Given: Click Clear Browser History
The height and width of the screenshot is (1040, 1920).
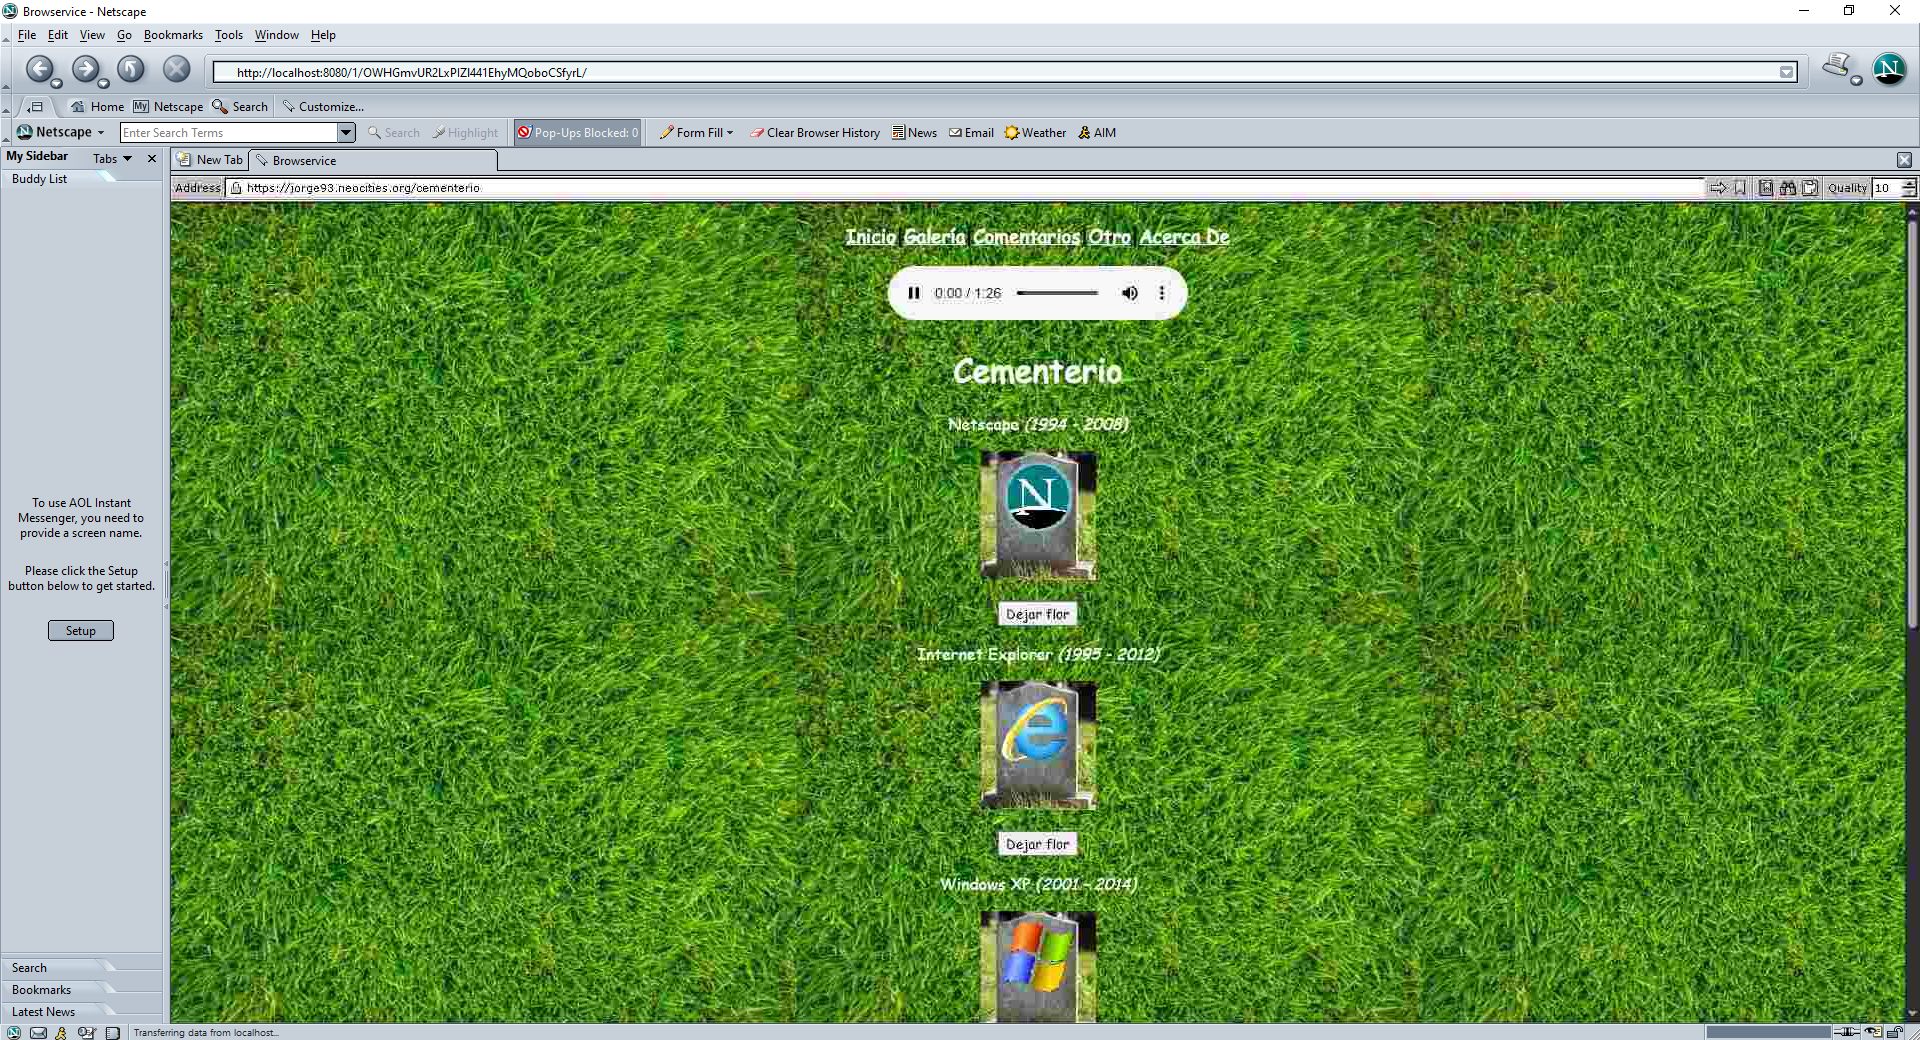Looking at the screenshot, I should coord(815,132).
